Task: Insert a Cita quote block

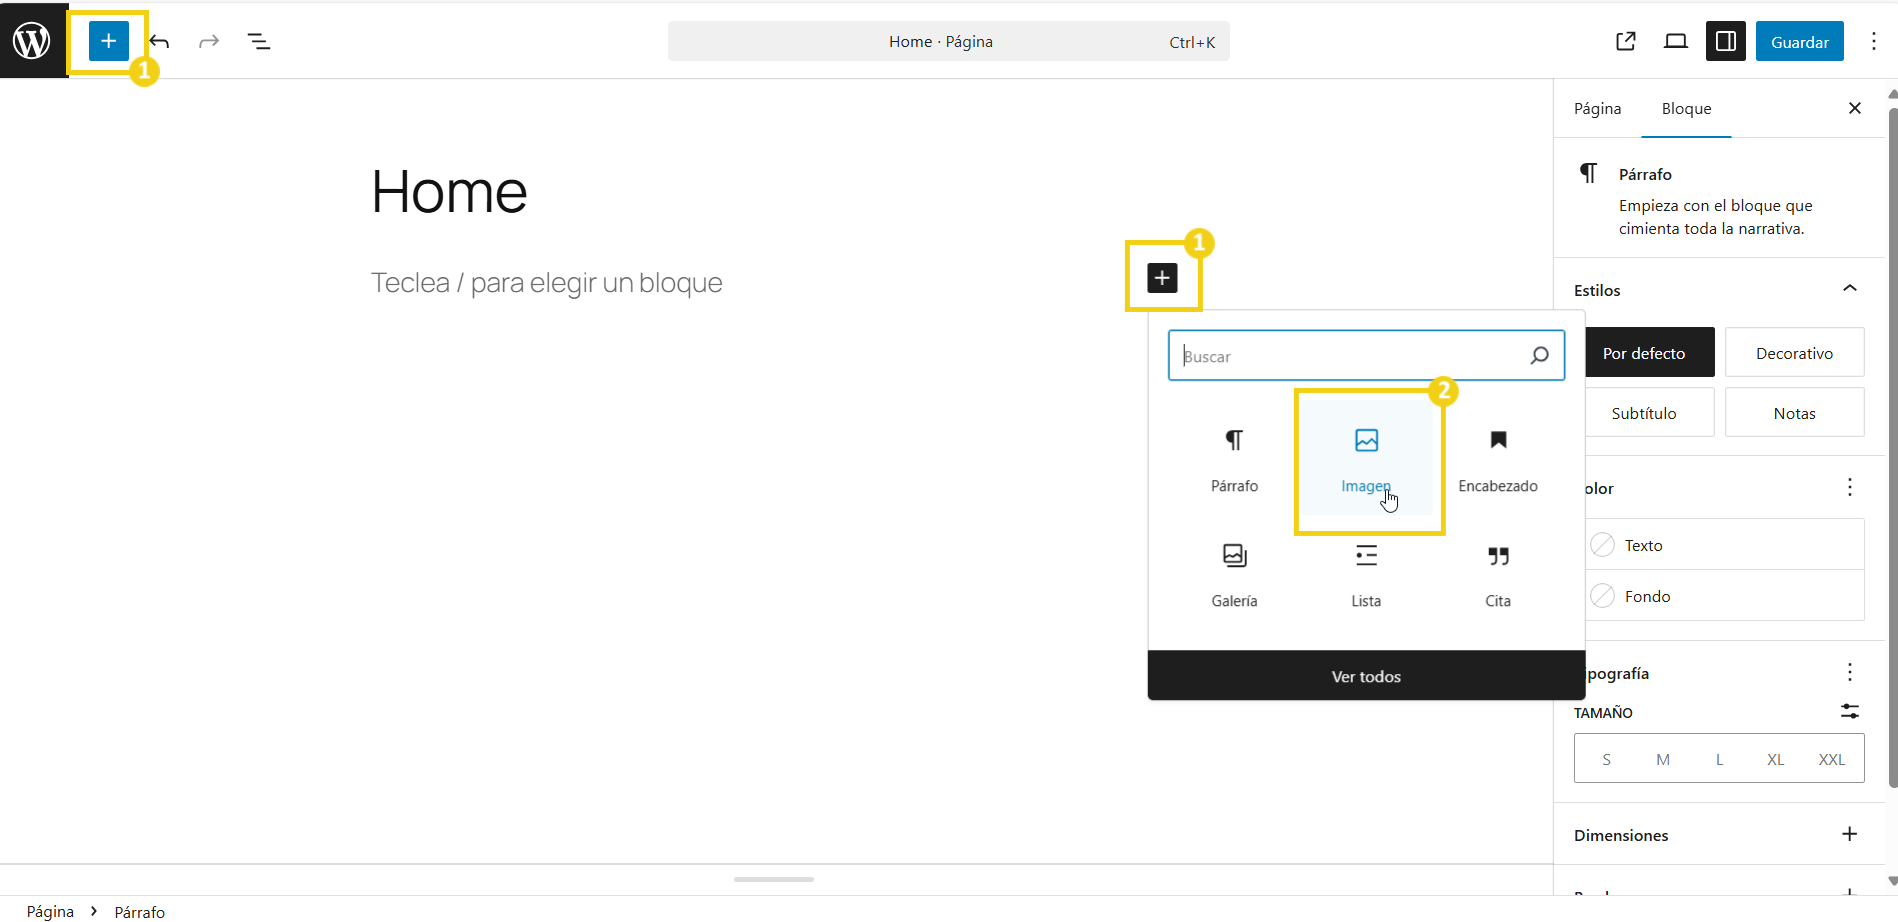Action: tap(1497, 575)
